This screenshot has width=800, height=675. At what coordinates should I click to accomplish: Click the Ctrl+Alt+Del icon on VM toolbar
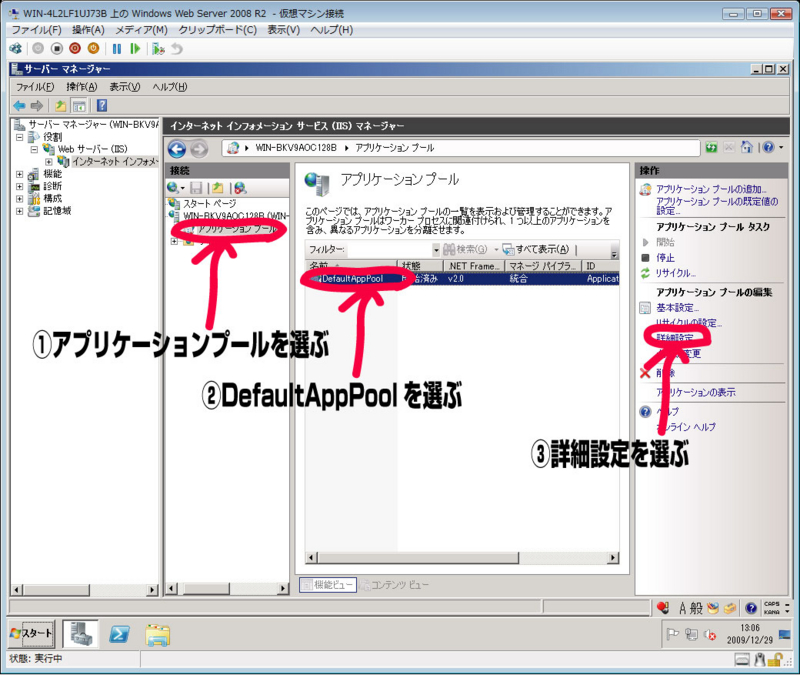coord(15,48)
